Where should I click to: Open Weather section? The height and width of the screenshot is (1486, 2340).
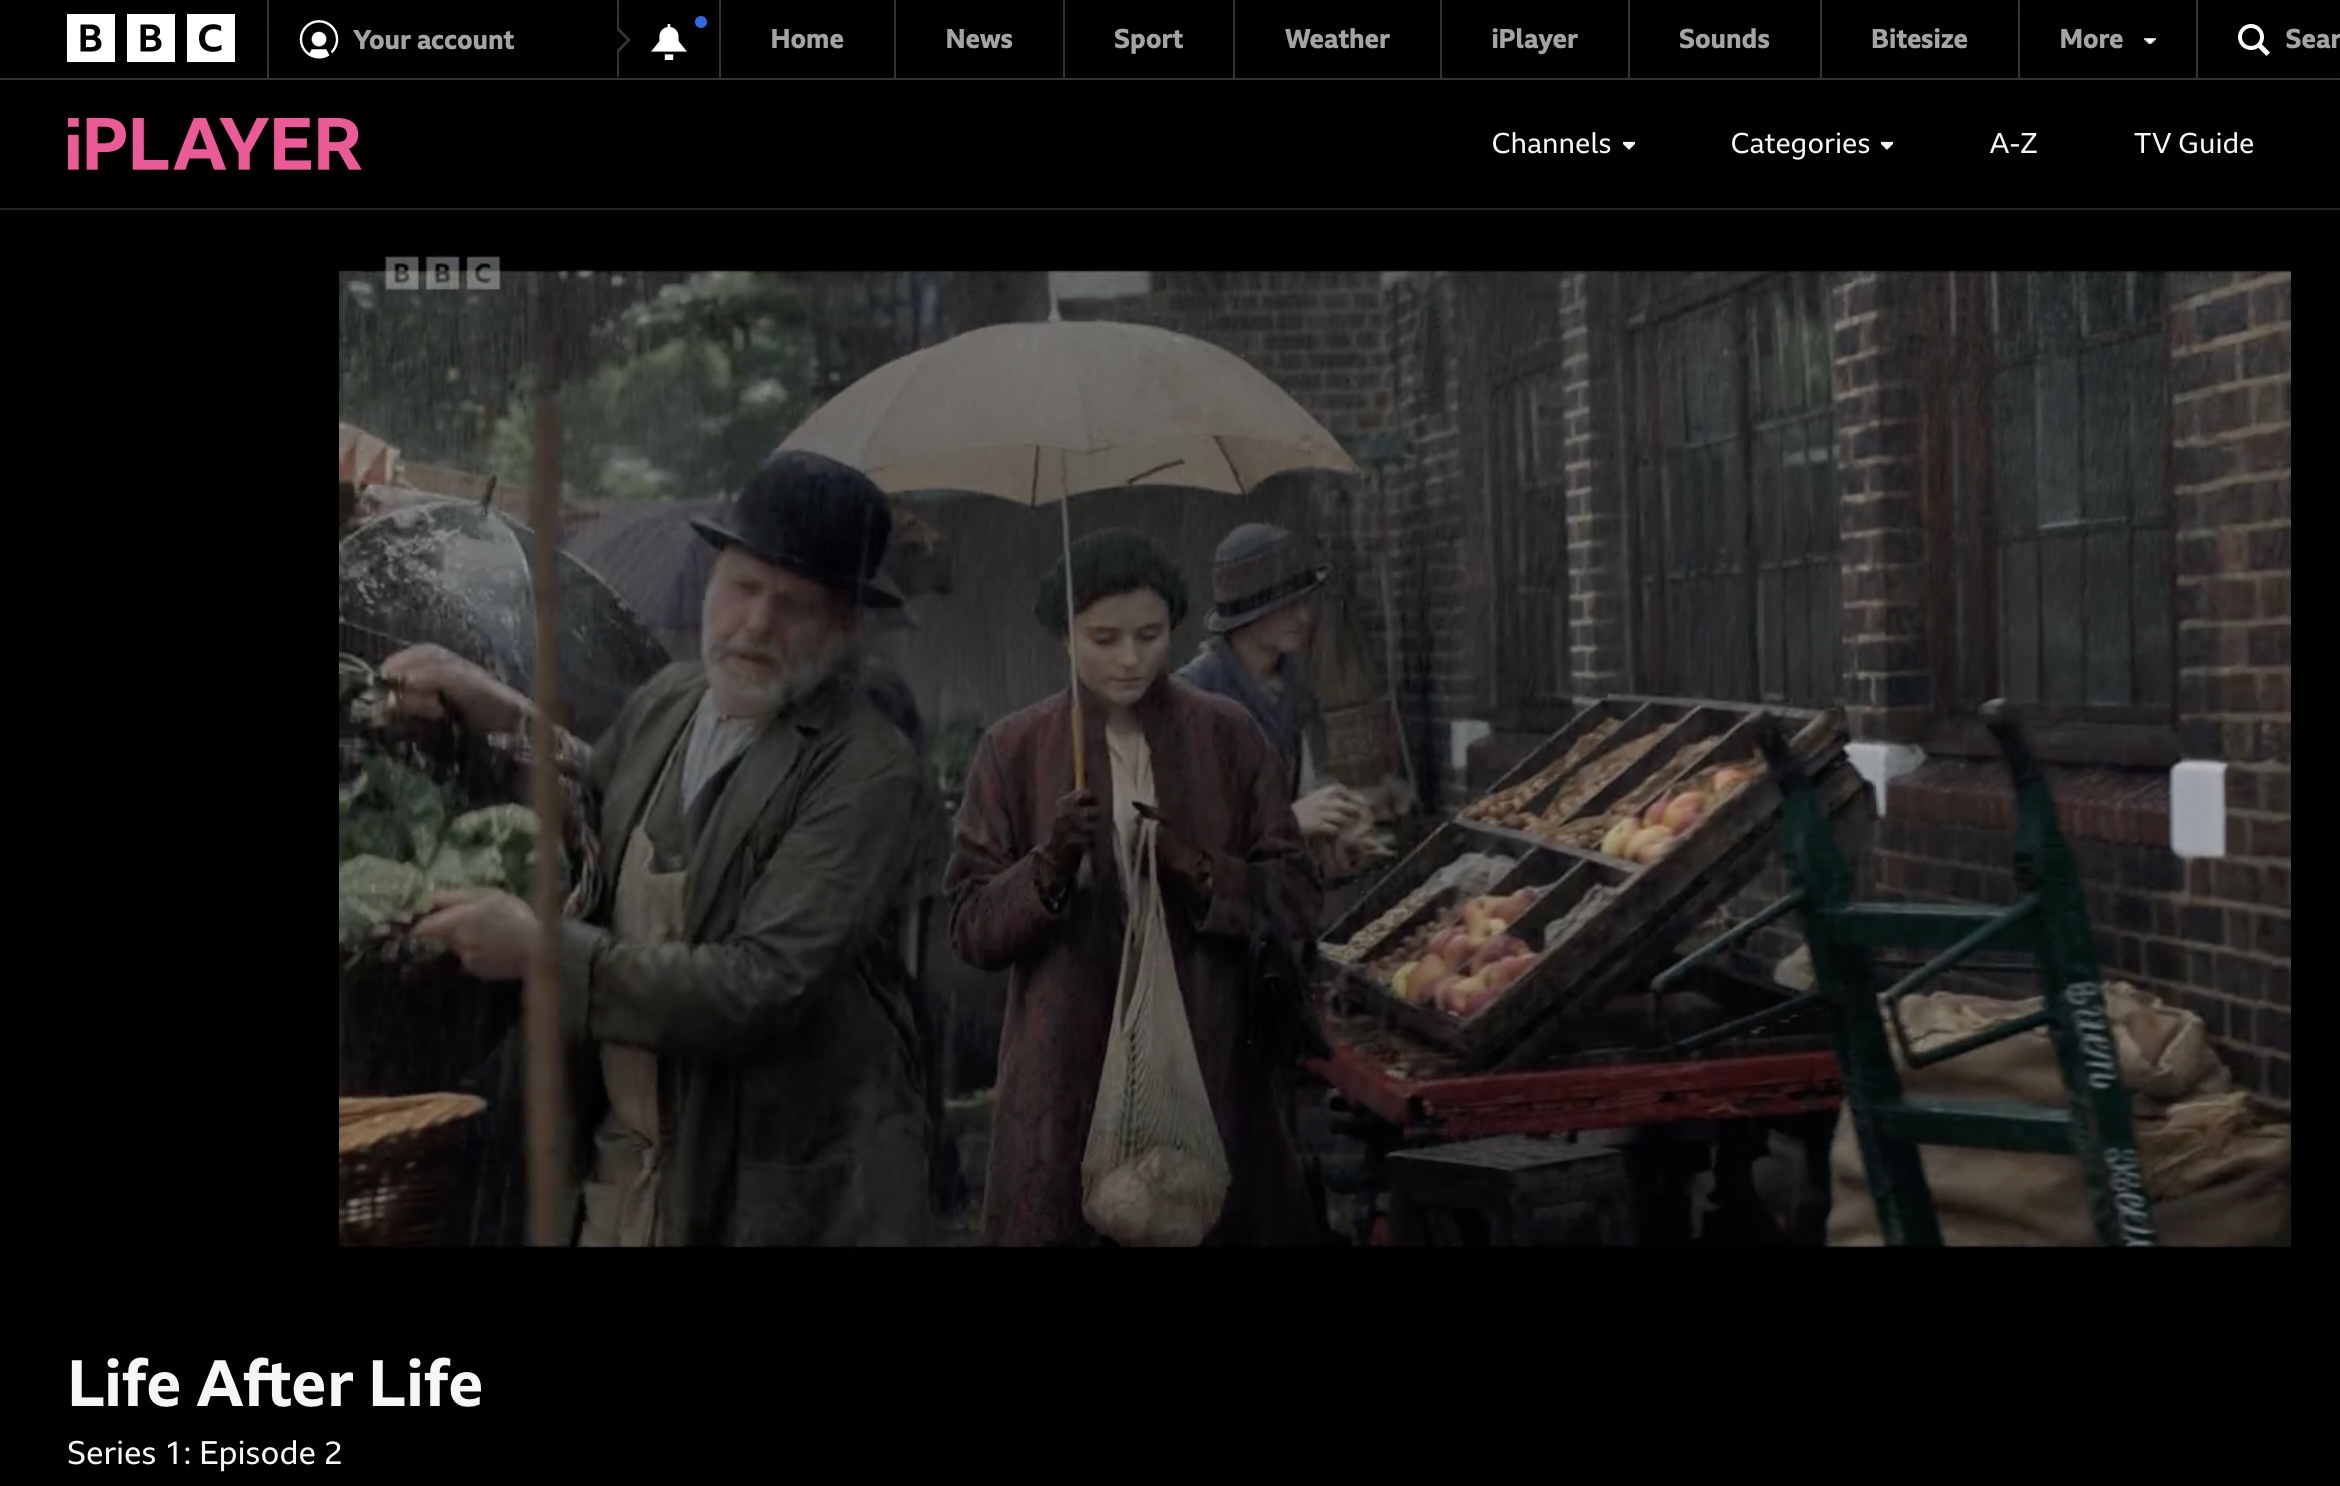1337,39
